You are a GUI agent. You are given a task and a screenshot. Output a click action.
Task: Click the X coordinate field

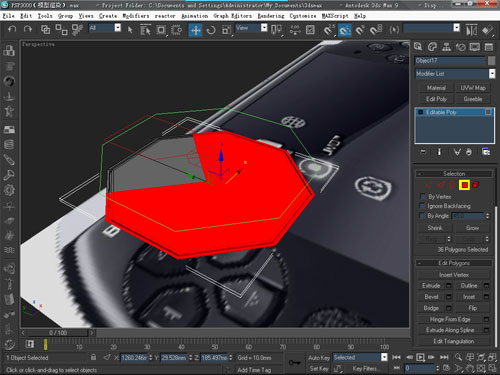click(x=134, y=358)
